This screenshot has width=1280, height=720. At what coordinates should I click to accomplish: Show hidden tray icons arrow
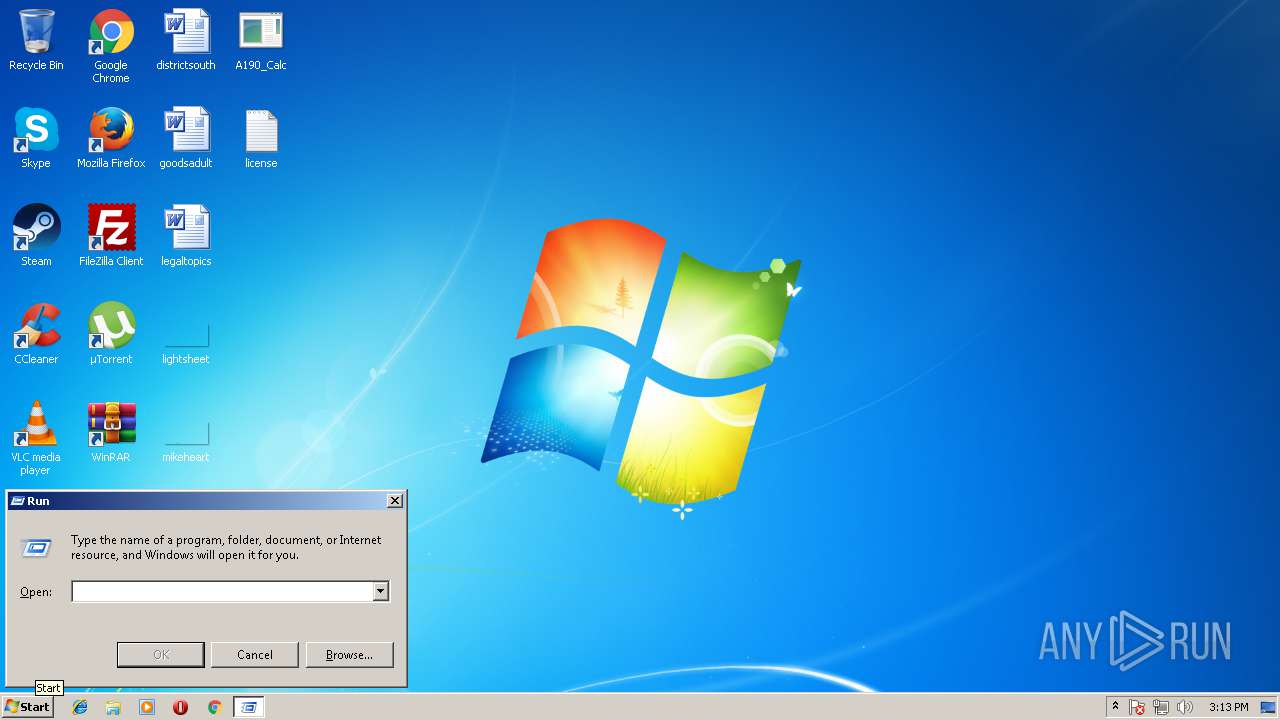coord(1115,707)
